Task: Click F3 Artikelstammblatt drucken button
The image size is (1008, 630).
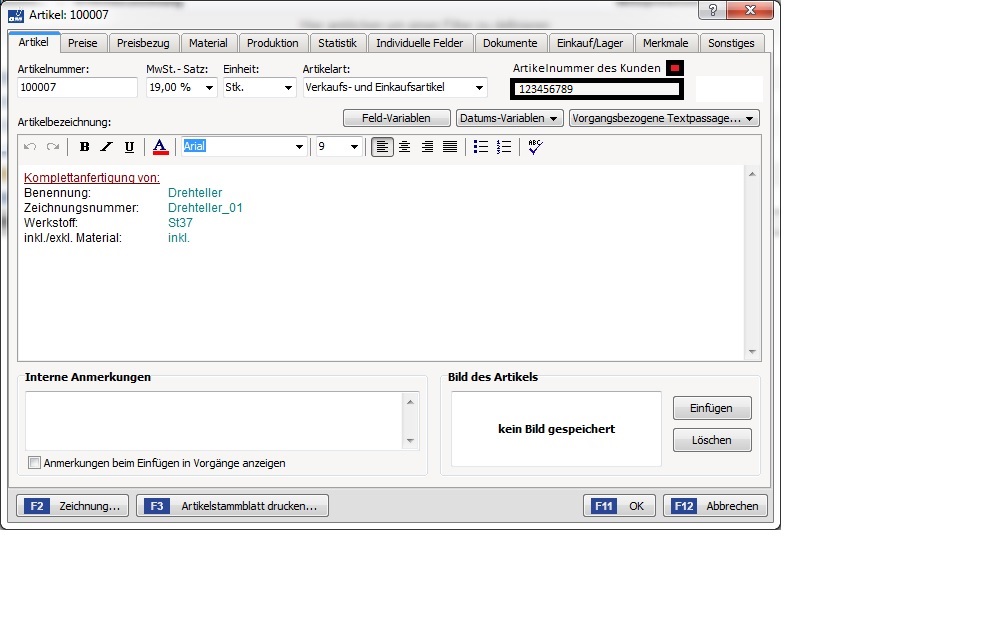Action: point(233,506)
